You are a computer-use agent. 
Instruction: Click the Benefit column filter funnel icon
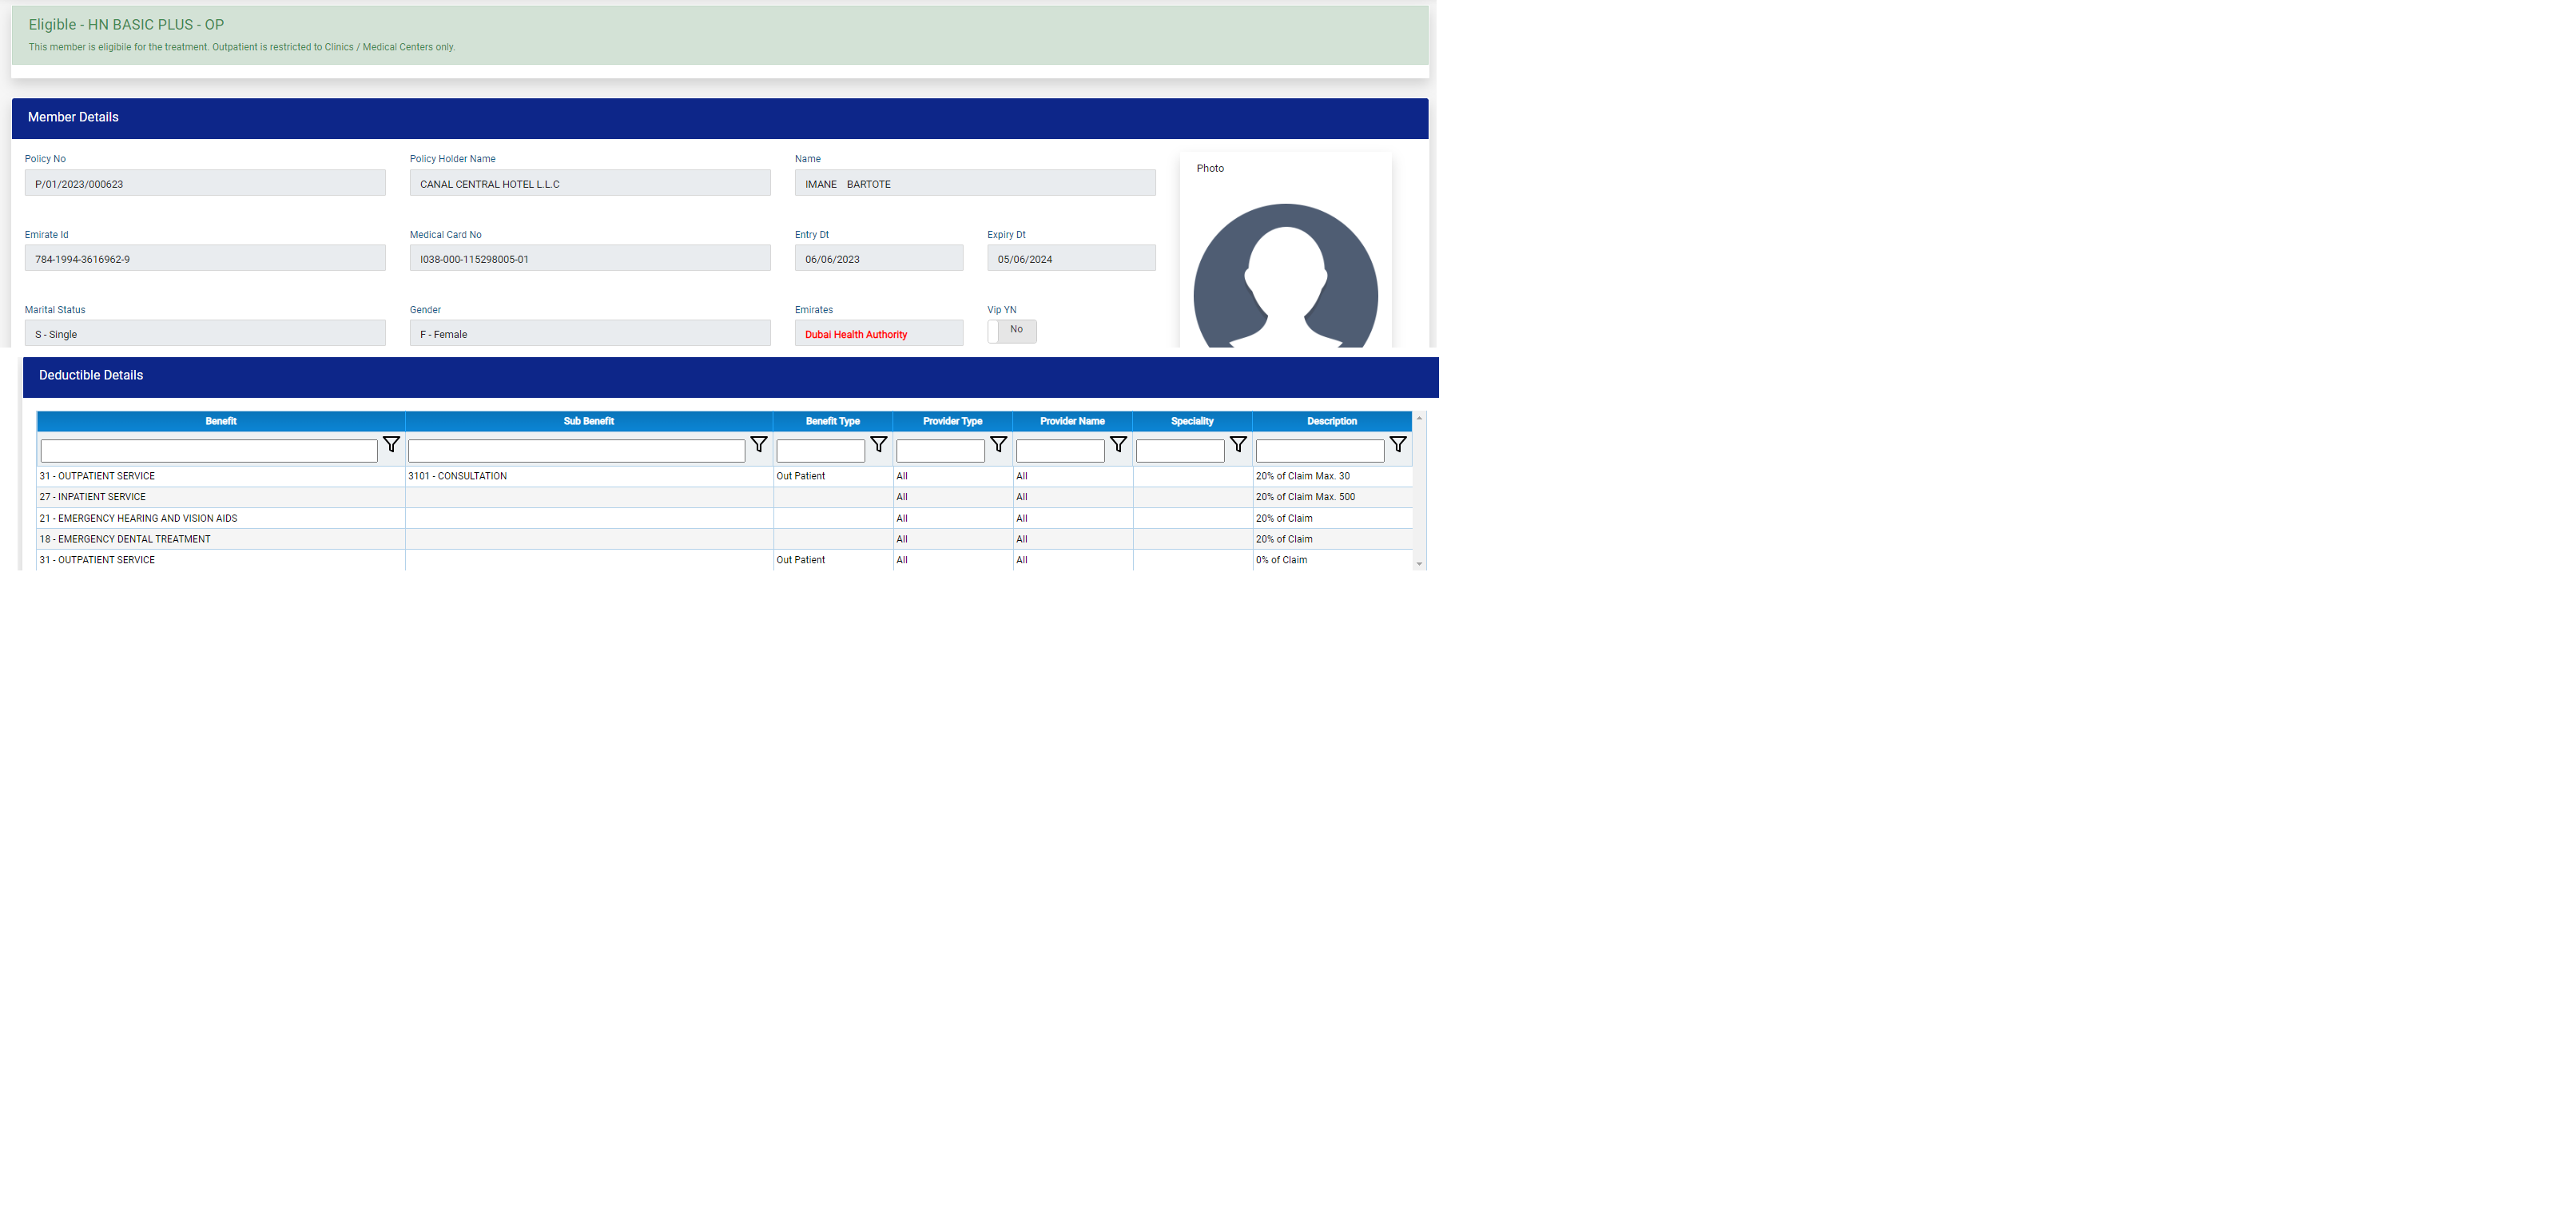(x=391, y=445)
